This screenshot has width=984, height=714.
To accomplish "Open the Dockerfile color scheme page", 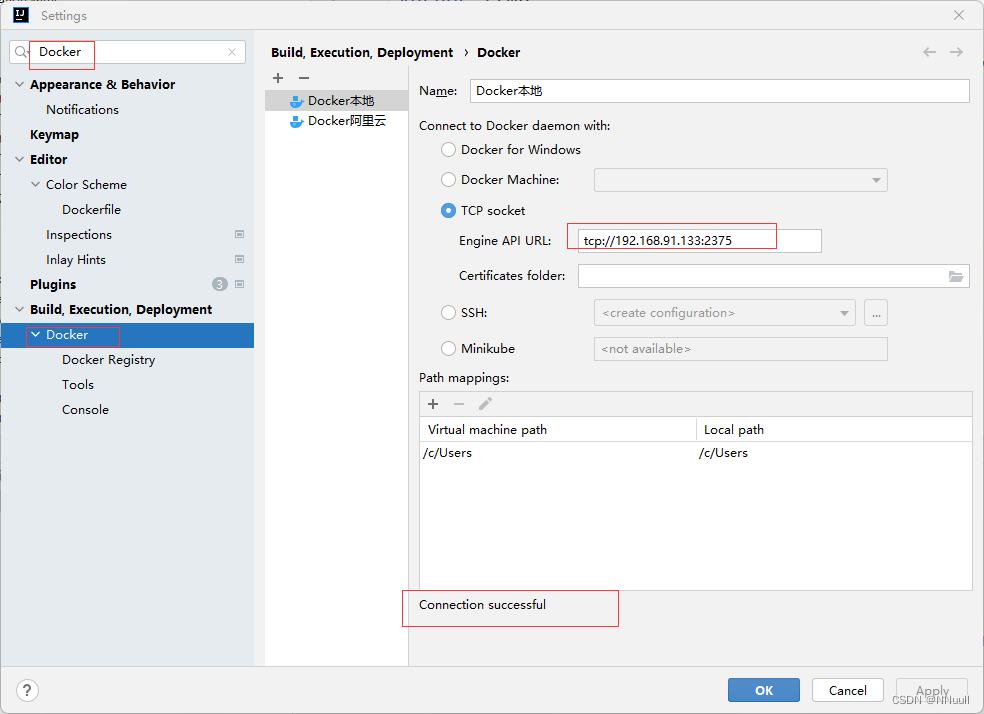I will tap(92, 210).
